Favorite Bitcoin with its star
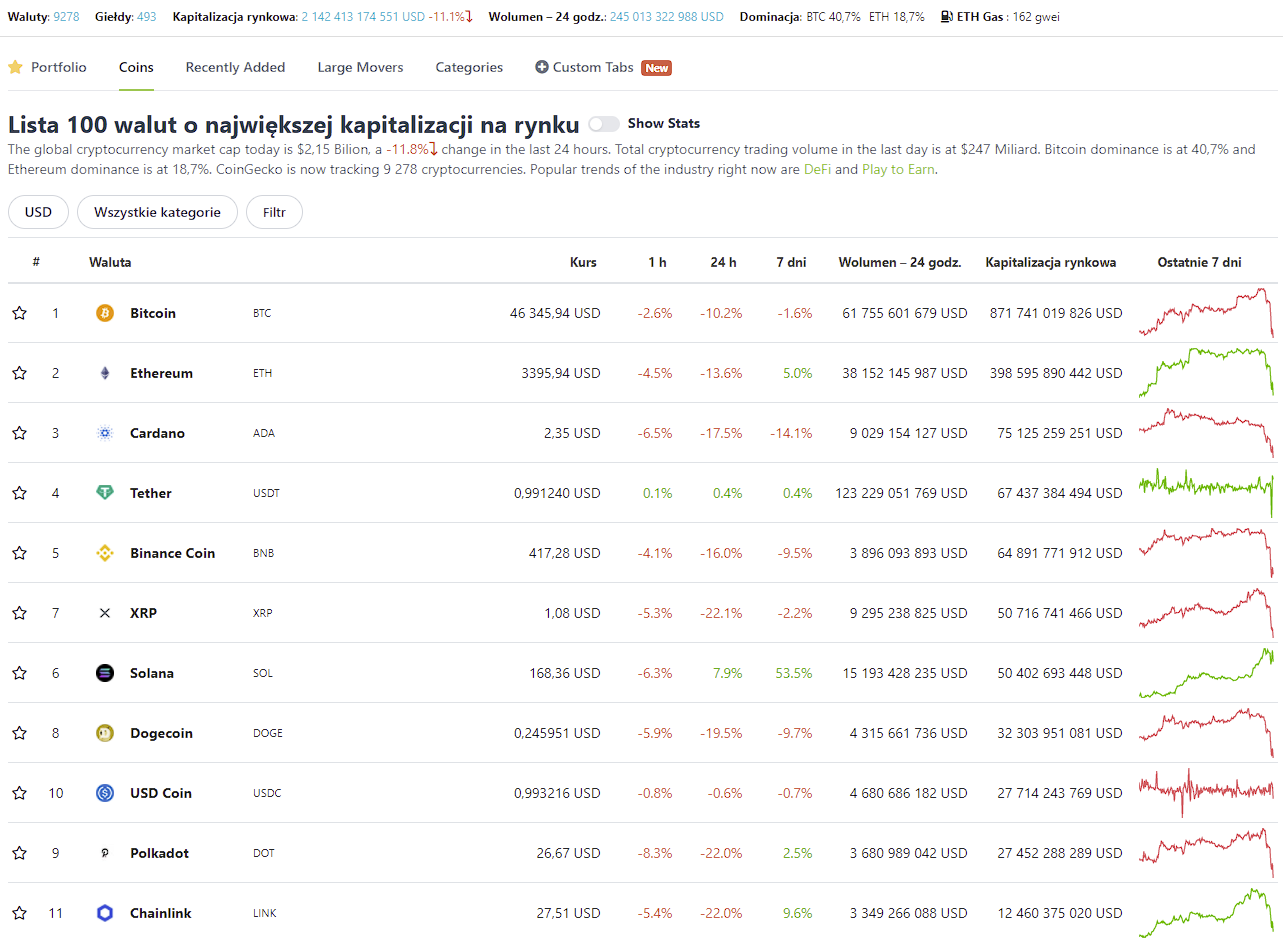Image resolution: width=1283 pixels, height=941 pixels. click(x=19, y=313)
